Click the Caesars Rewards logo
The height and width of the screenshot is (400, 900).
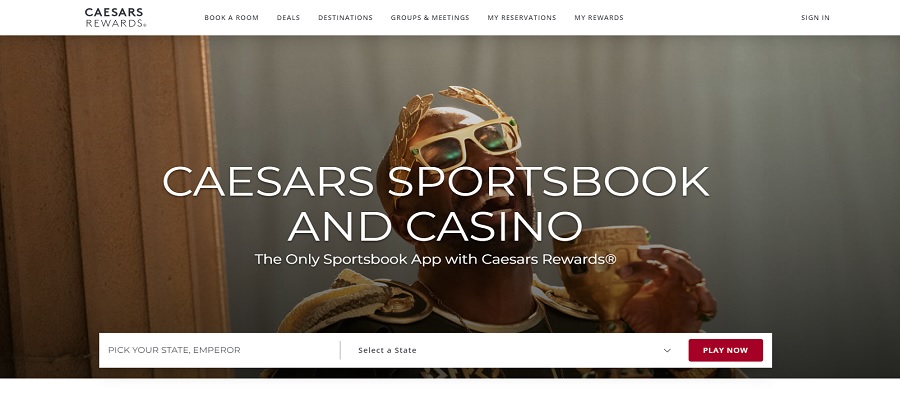pyautogui.click(x=115, y=17)
